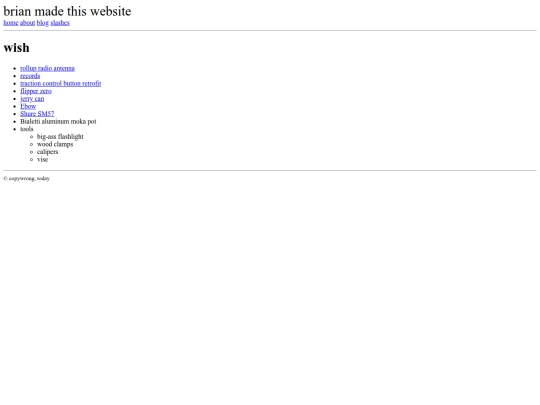Open the Shure SM57 link

coord(37,114)
